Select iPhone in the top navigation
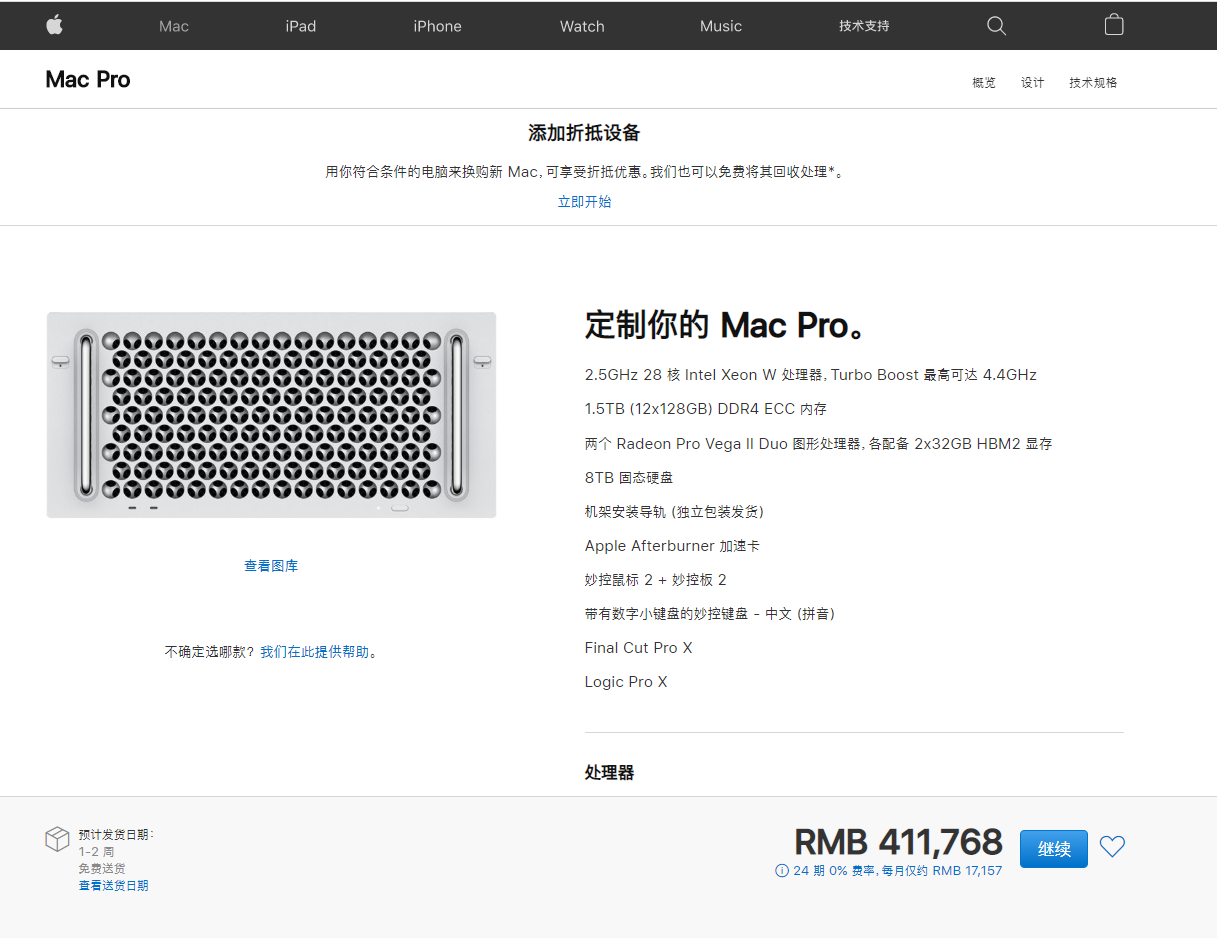 point(438,26)
